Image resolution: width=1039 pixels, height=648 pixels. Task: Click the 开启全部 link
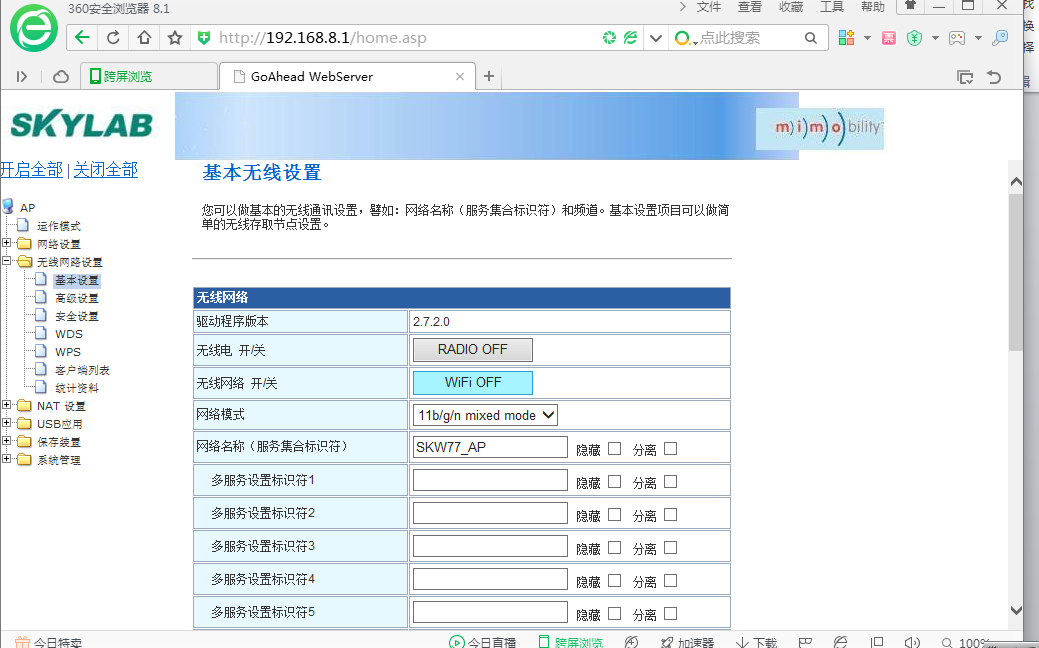click(31, 170)
